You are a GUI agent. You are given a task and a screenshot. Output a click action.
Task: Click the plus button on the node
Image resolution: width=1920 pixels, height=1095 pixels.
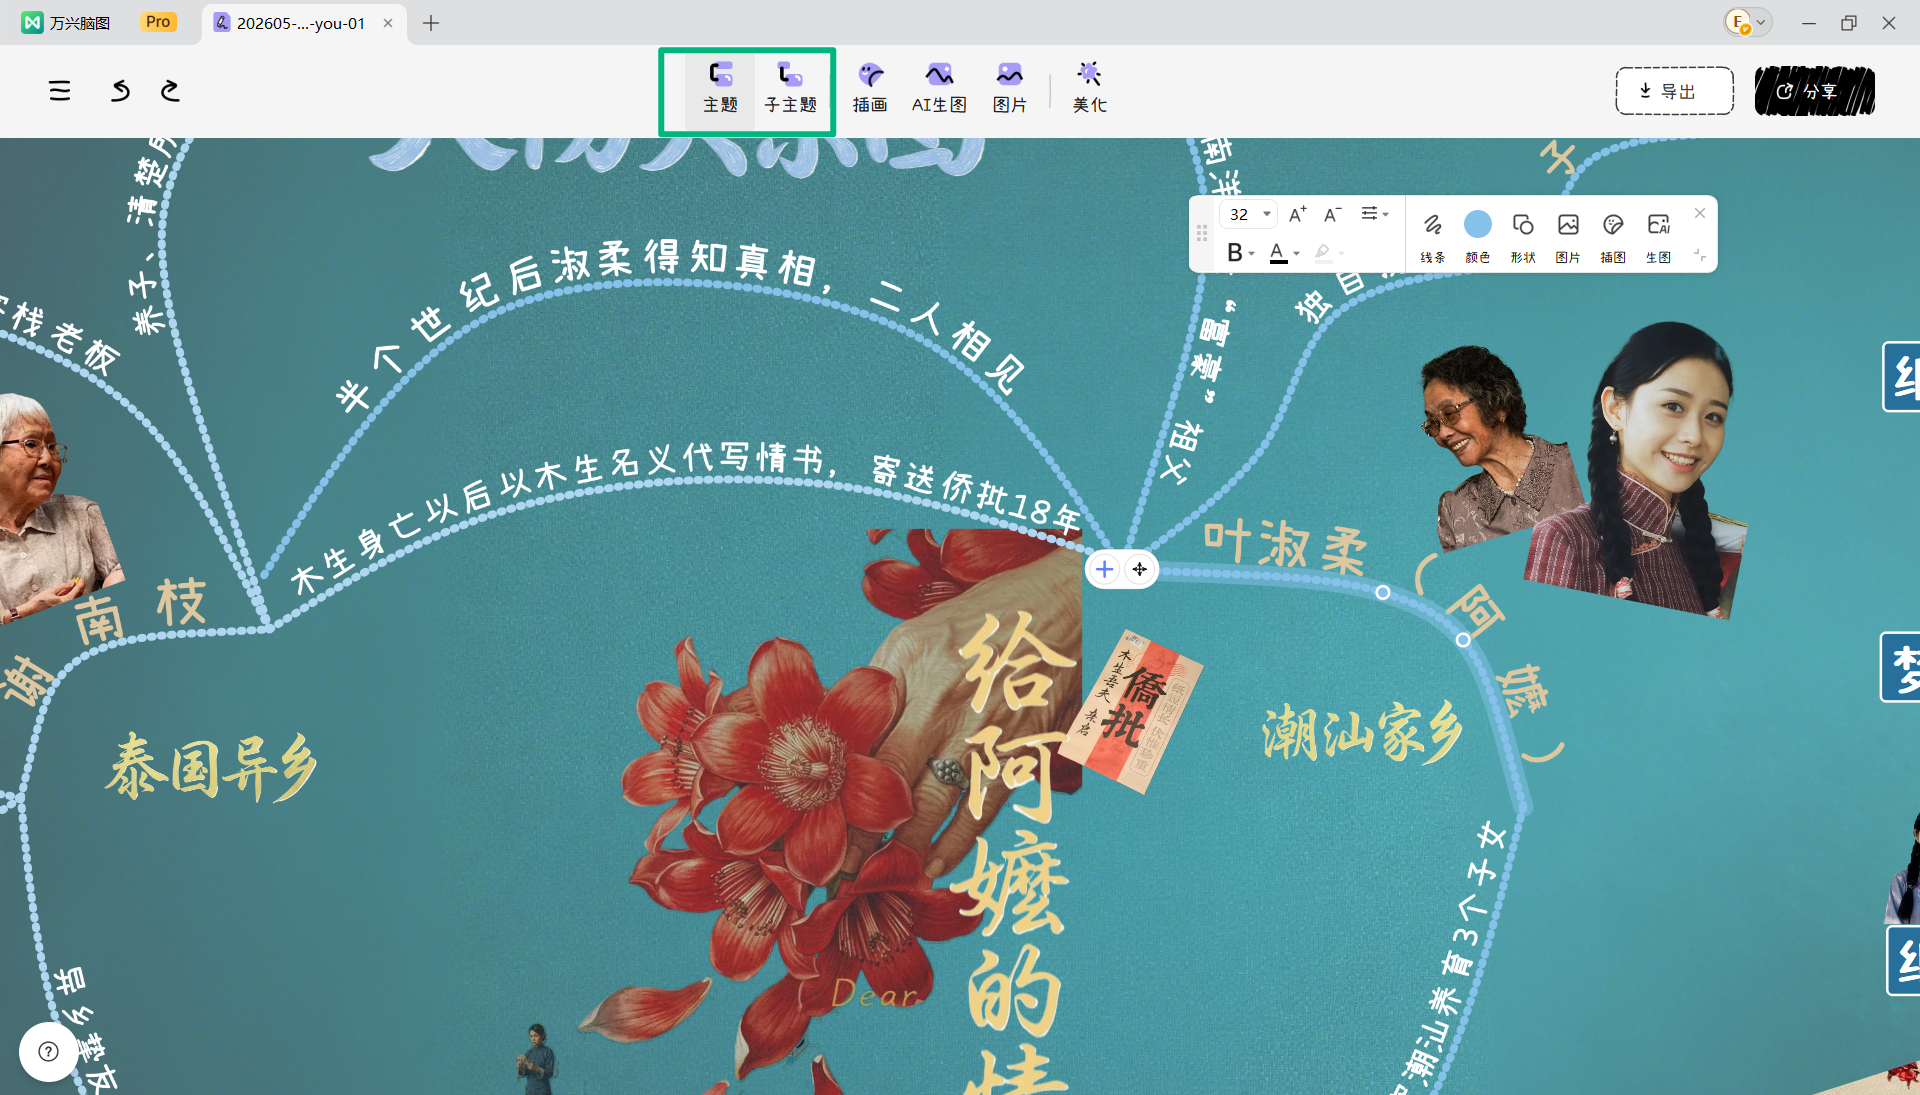coord(1104,569)
